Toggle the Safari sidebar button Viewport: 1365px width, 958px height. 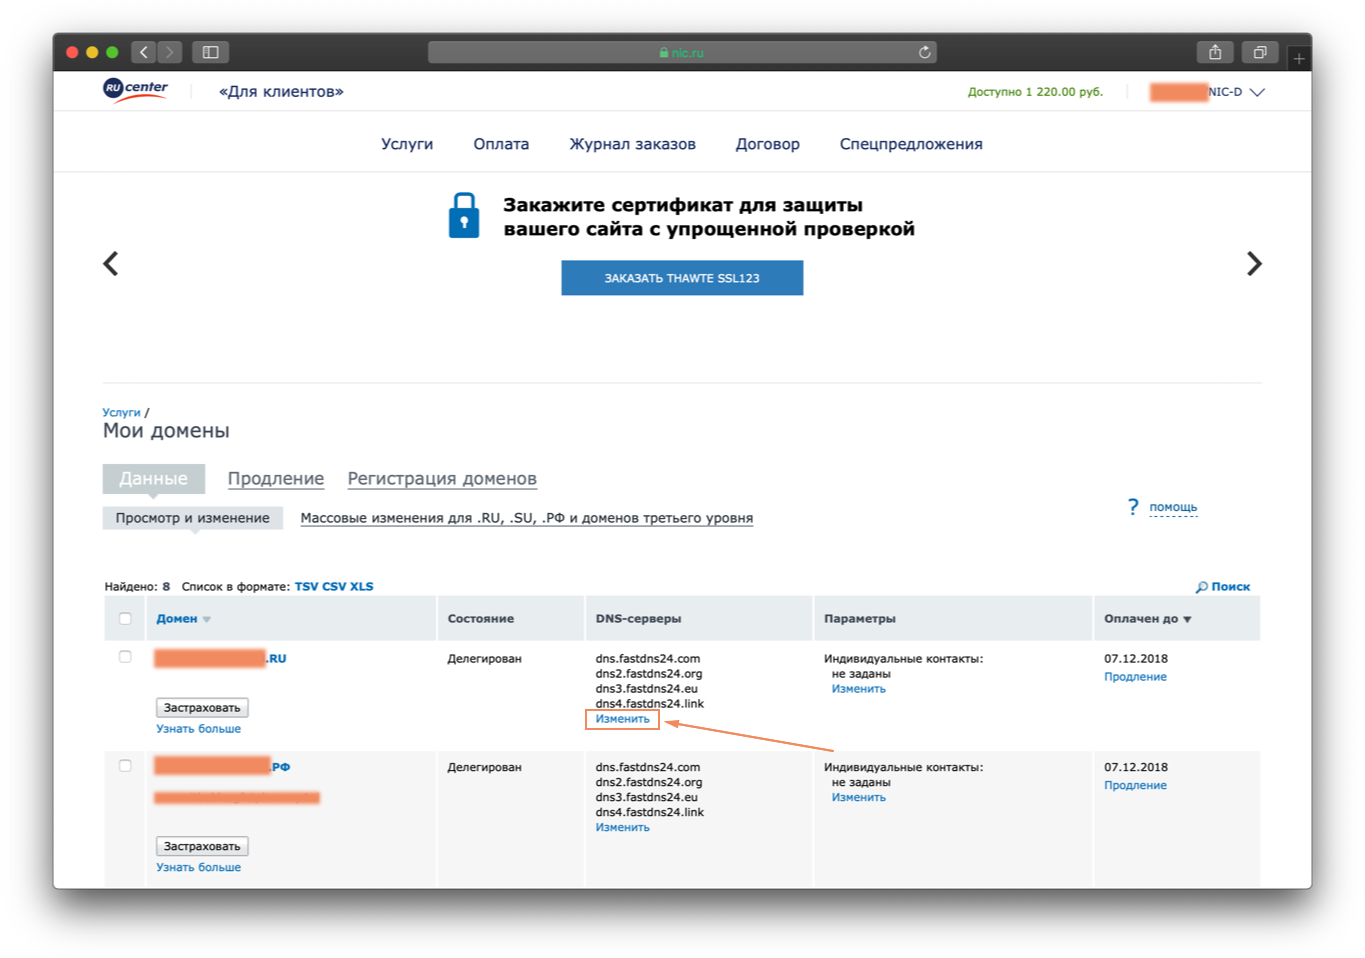pos(210,52)
